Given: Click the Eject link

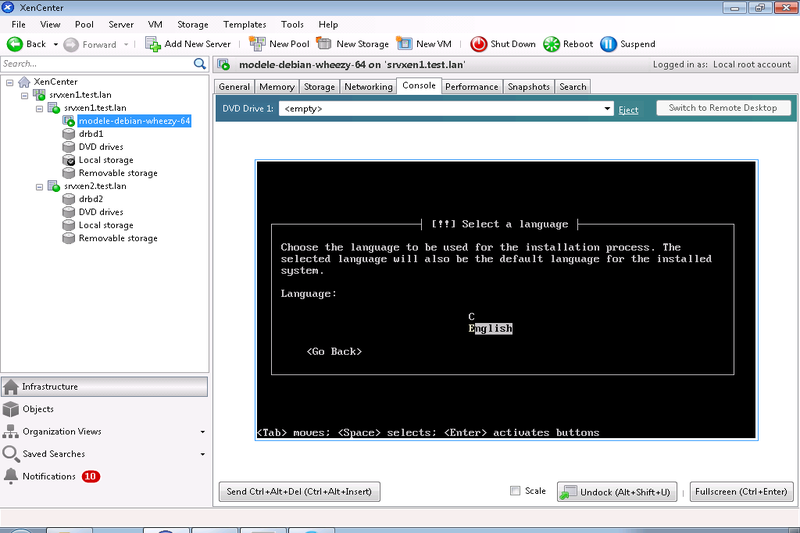Looking at the screenshot, I should 628,110.
